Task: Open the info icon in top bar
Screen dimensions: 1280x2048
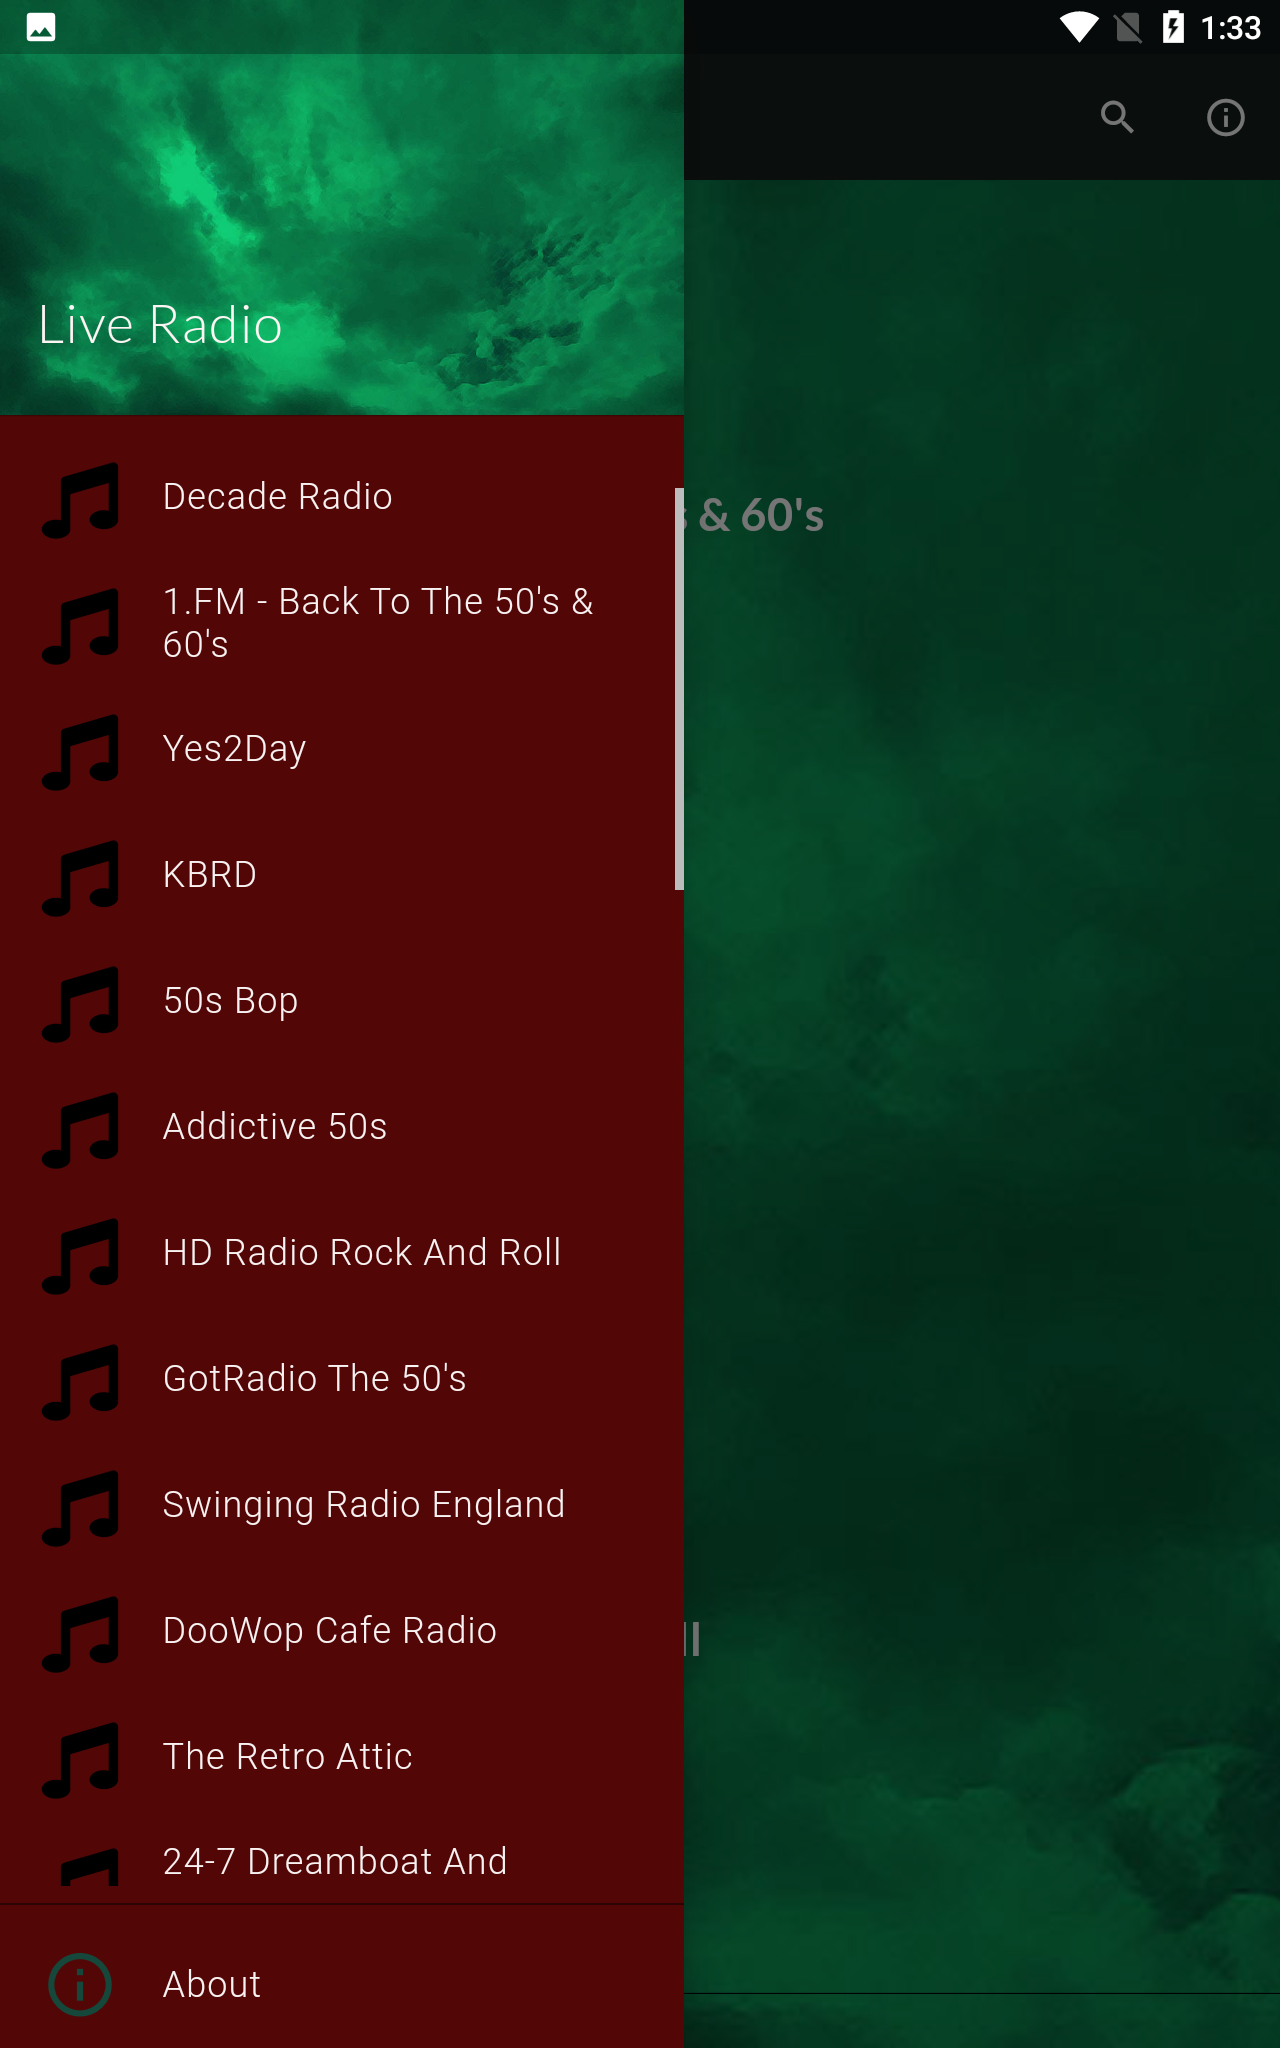Action: (x=1225, y=117)
